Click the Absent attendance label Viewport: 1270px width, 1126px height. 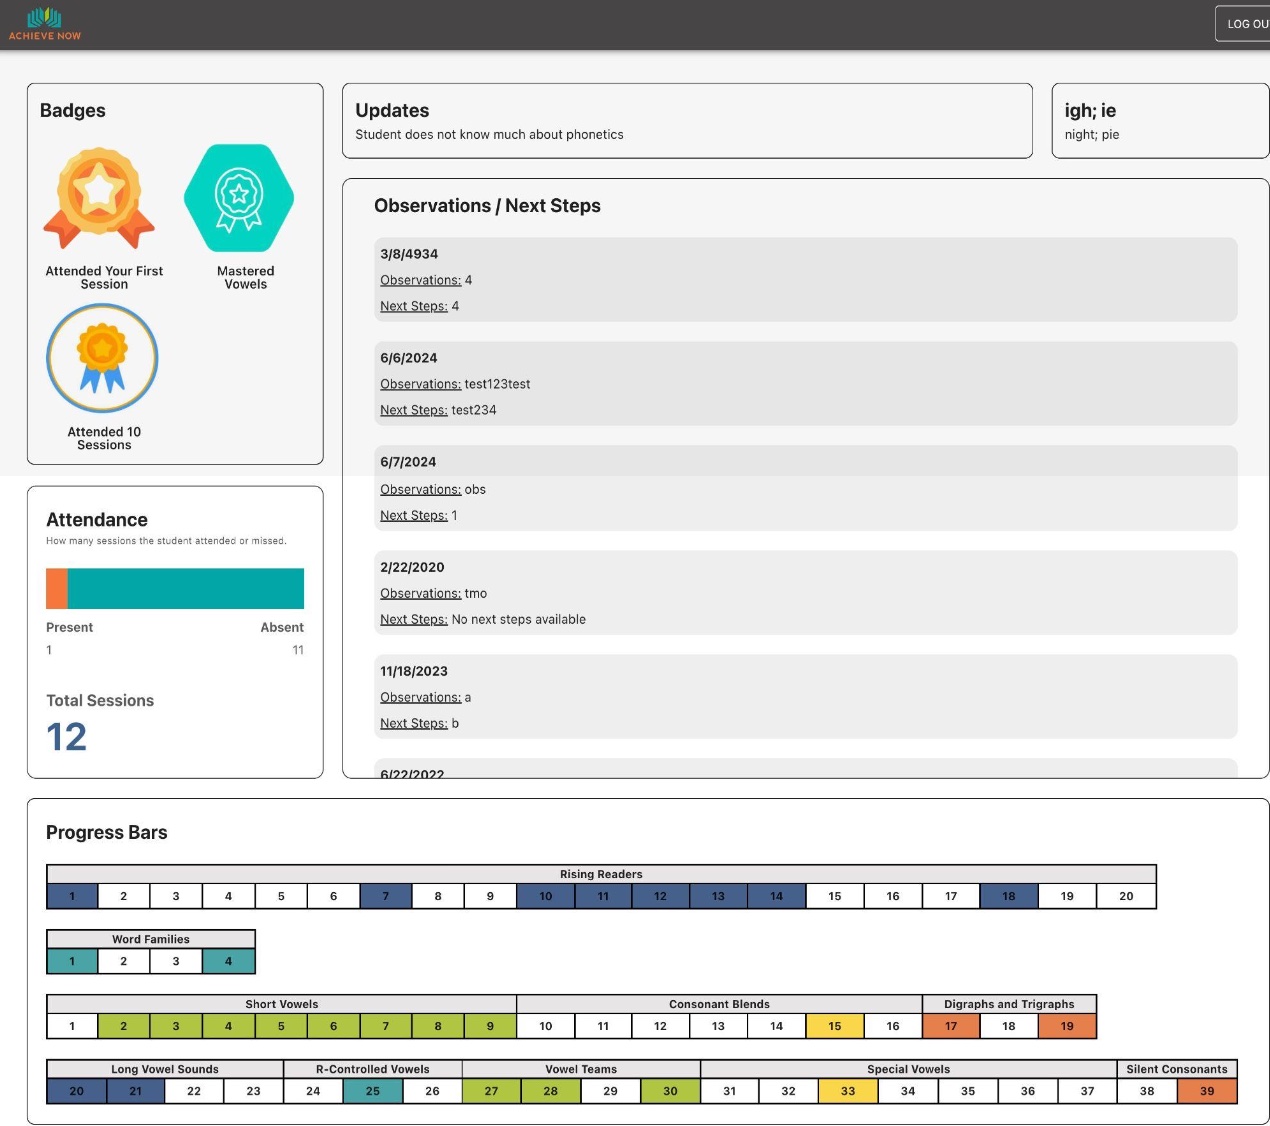coord(282,627)
